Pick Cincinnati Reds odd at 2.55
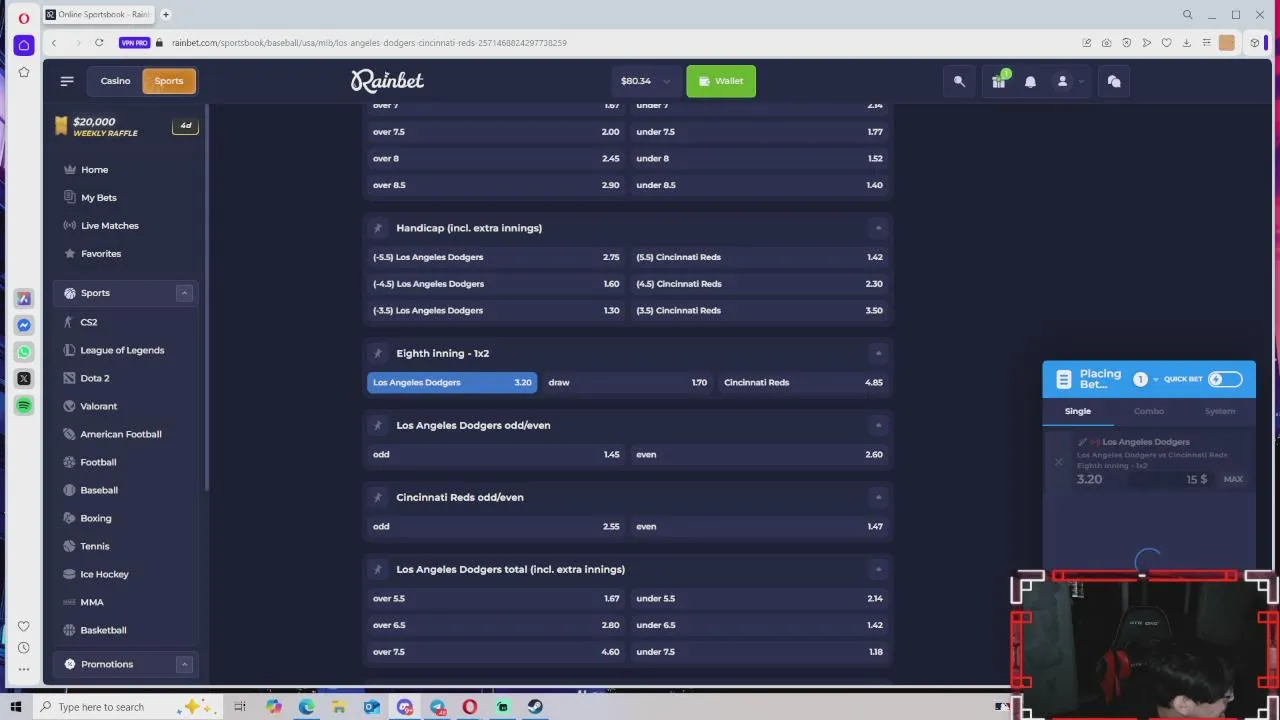The image size is (1280, 720). pyautogui.click(x=496, y=526)
